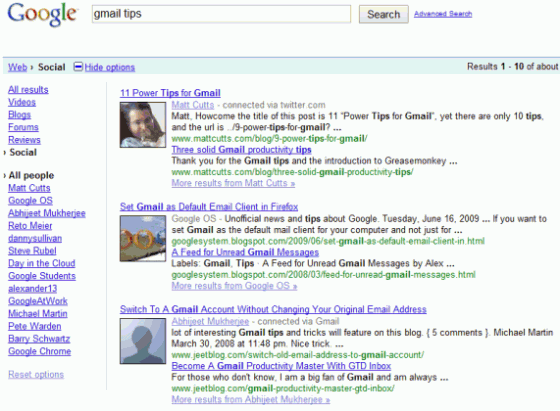560x411 pixels.
Task: Show more results from Abhijeet Mukherjee
Action: [250, 400]
